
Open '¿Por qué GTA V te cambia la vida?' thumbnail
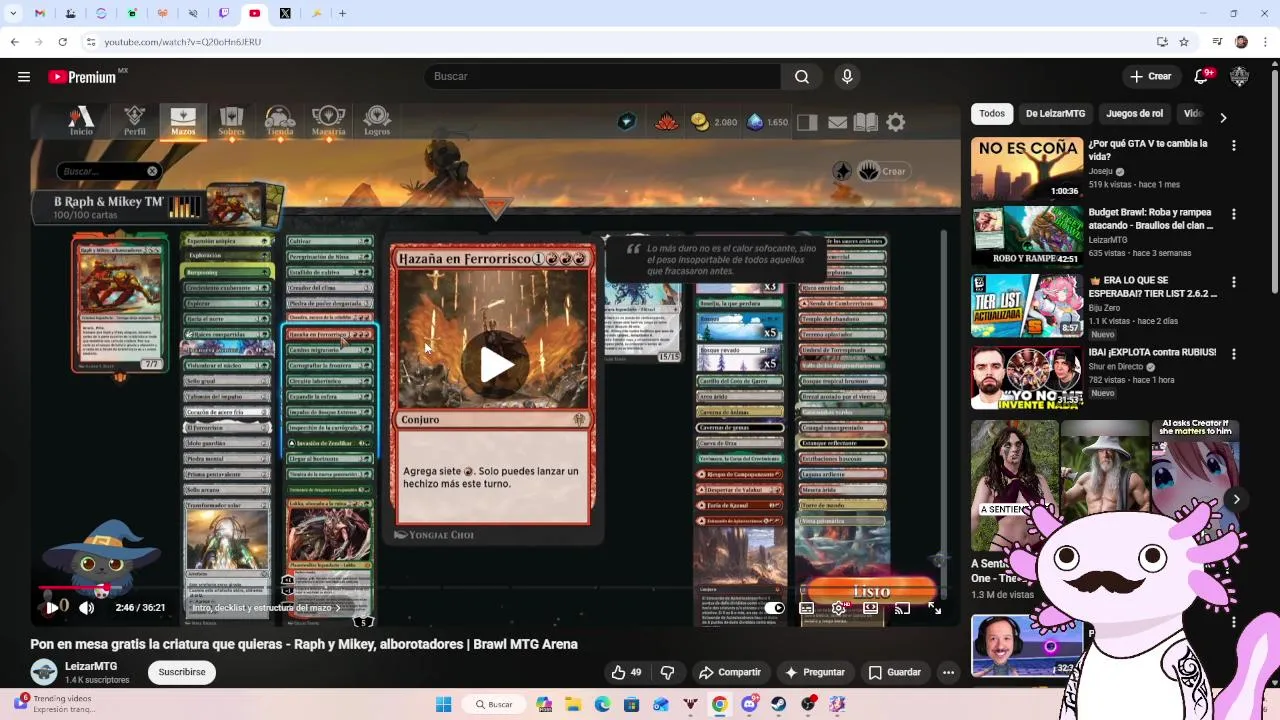click(1027, 169)
